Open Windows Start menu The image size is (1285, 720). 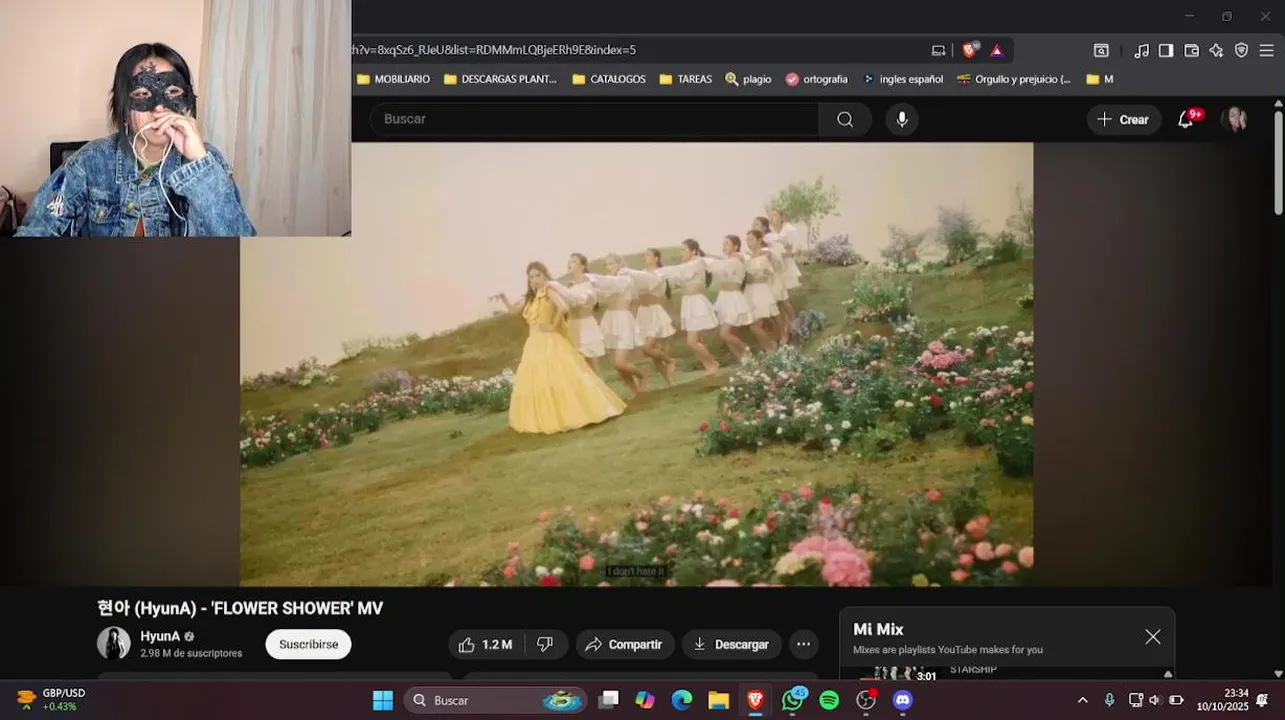coord(383,700)
